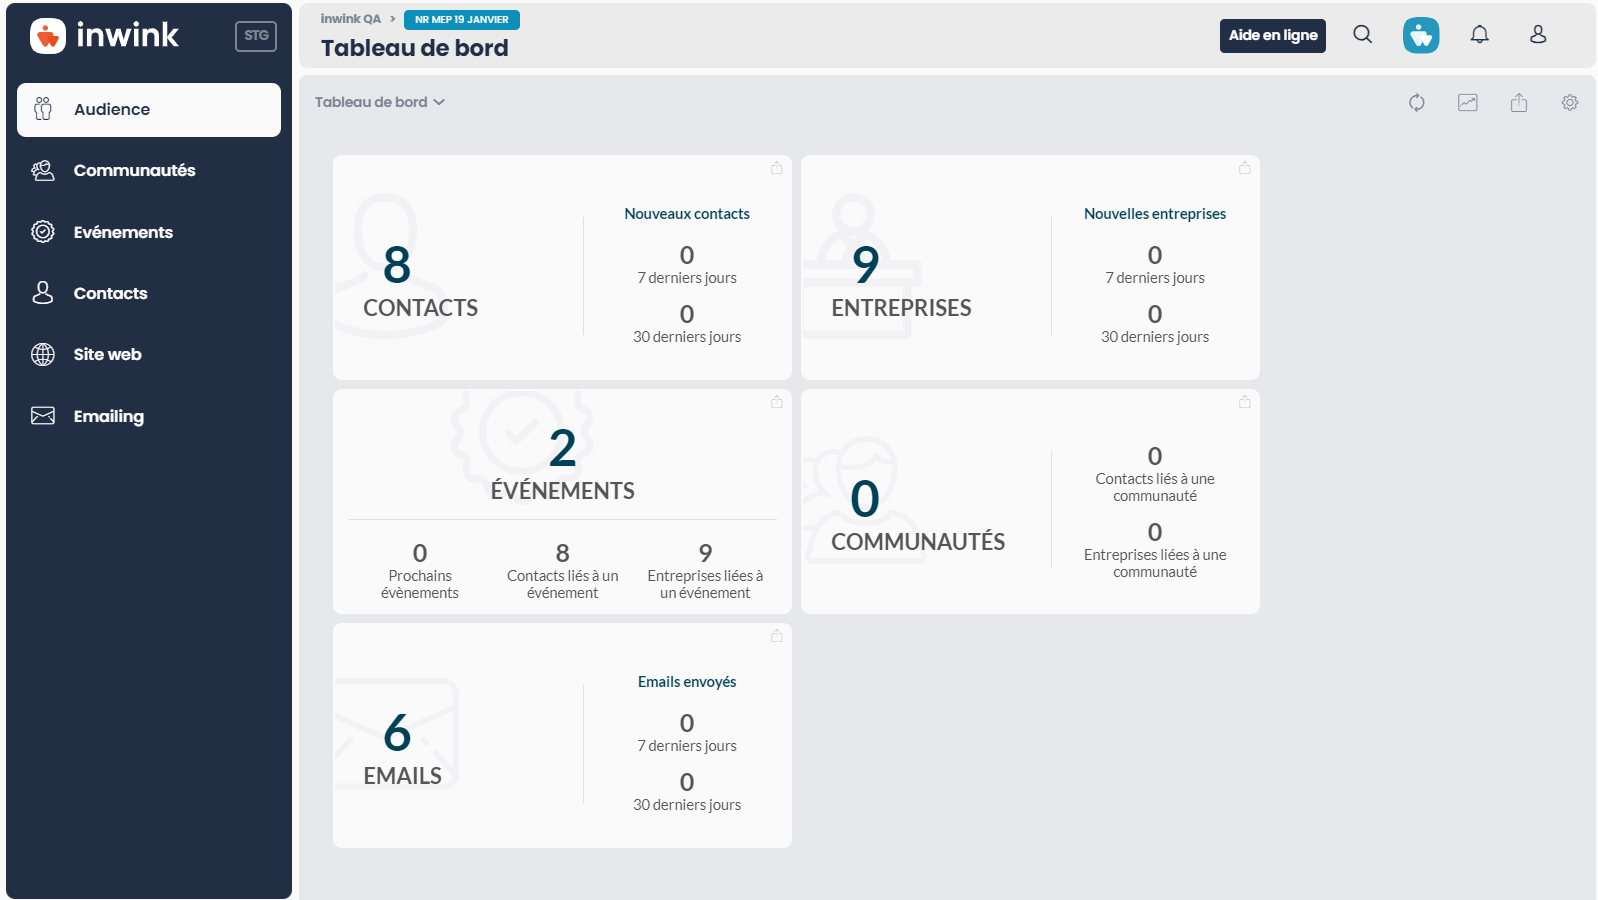The height and width of the screenshot is (900, 1598).
Task: Click the 2 ÉVÉNEMENTS total
Action: (563, 464)
